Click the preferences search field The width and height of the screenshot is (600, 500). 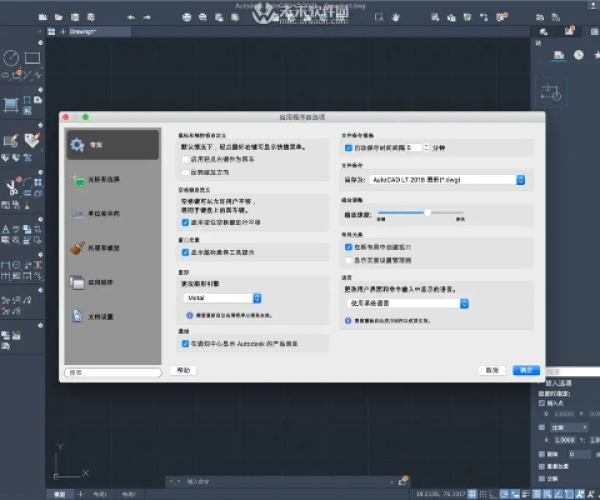113,372
